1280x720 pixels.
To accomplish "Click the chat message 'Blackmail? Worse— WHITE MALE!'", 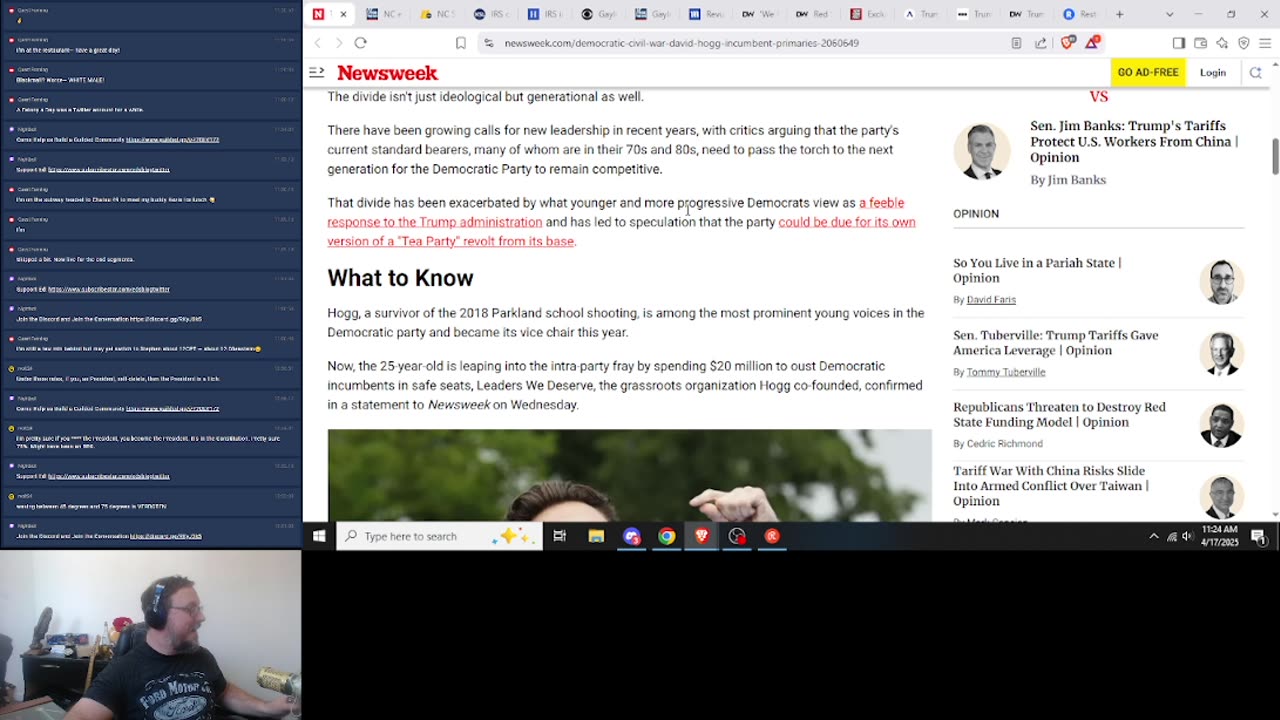I will (60, 80).
